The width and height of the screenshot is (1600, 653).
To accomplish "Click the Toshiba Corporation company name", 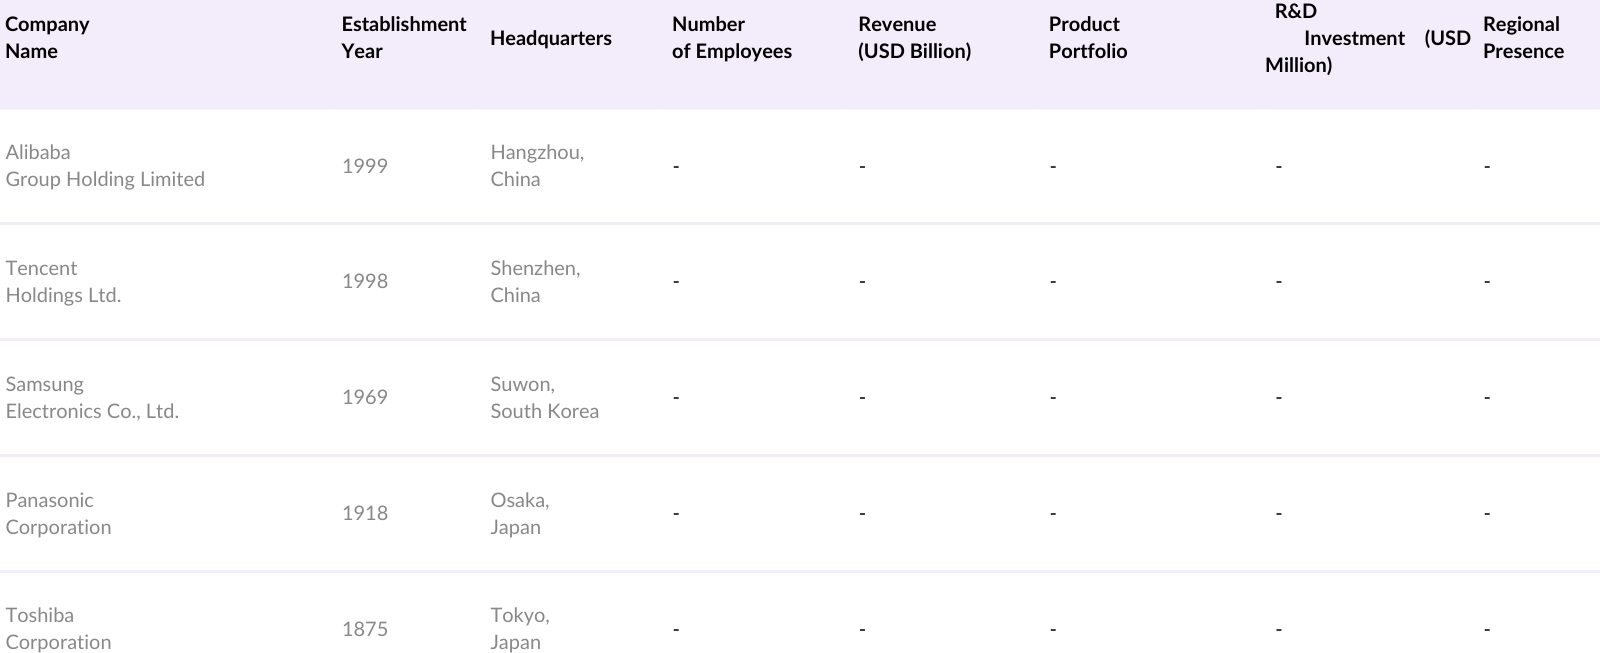I will [58, 629].
